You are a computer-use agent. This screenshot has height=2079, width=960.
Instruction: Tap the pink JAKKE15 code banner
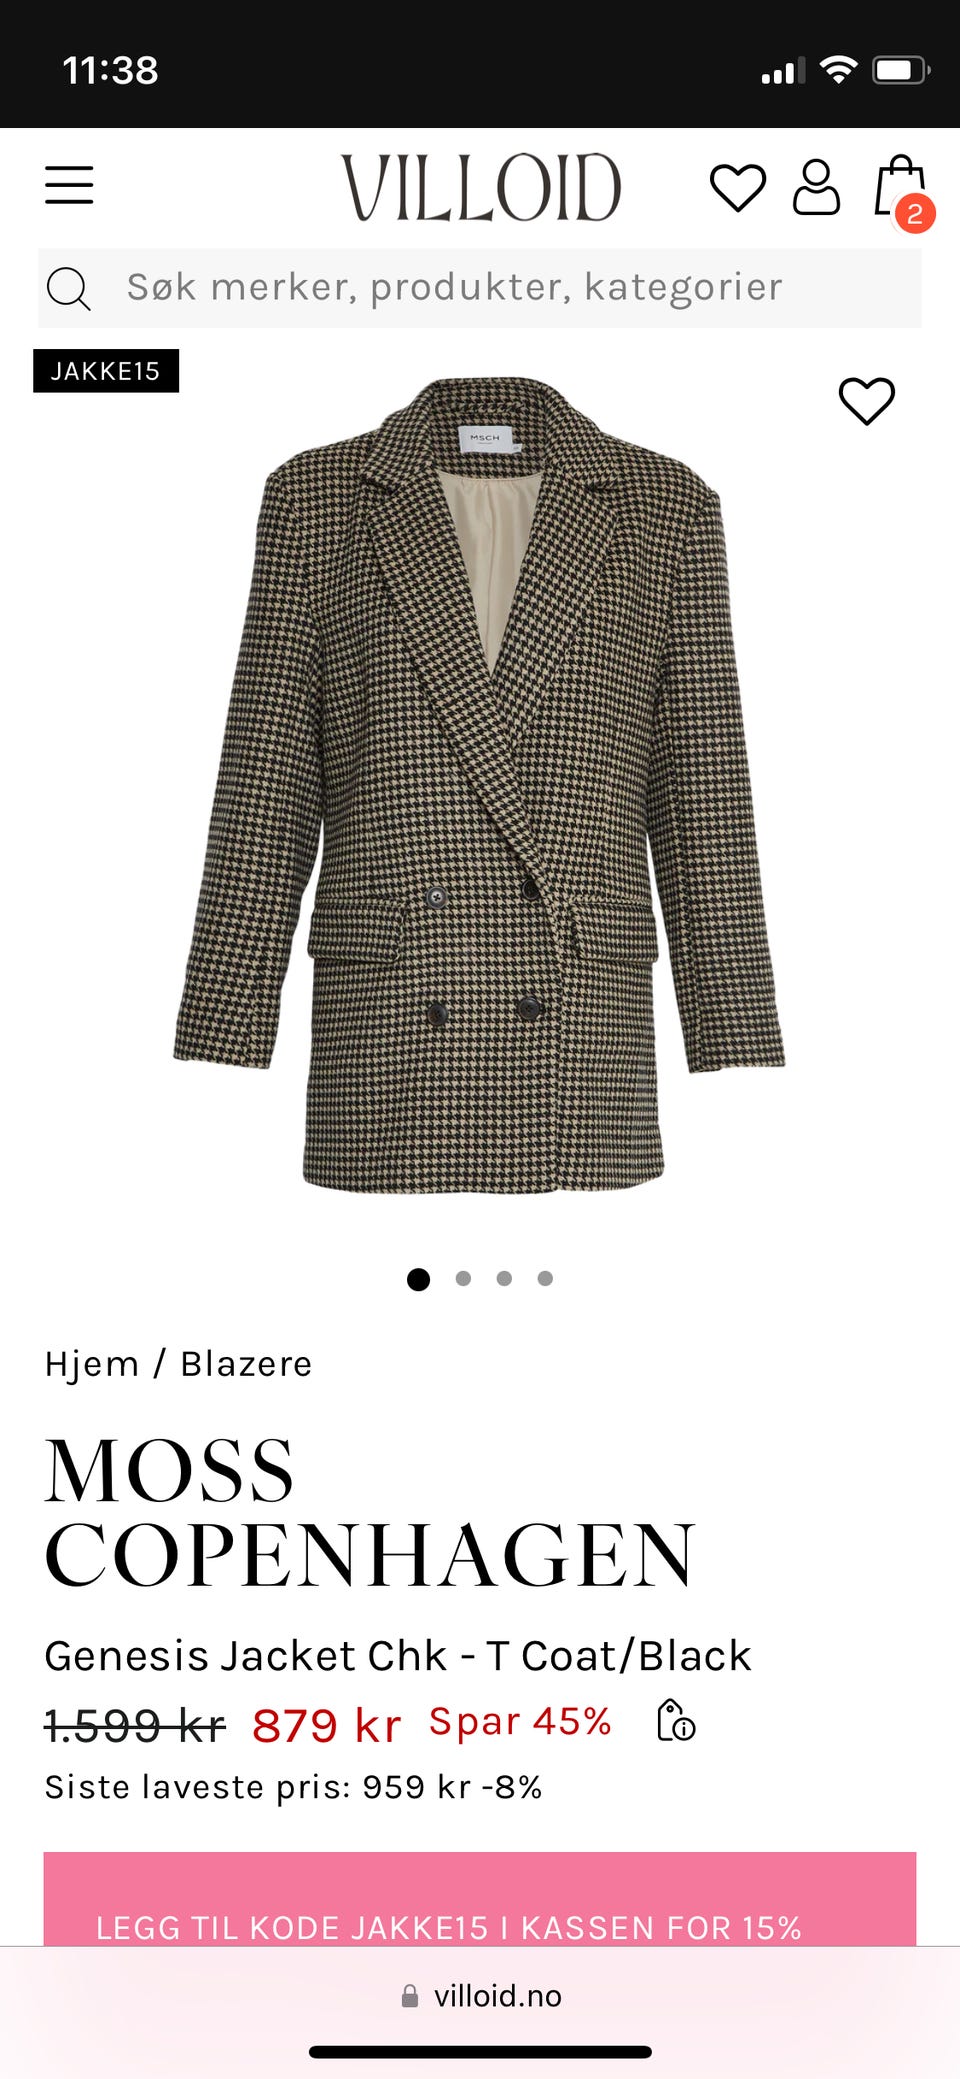480,1898
